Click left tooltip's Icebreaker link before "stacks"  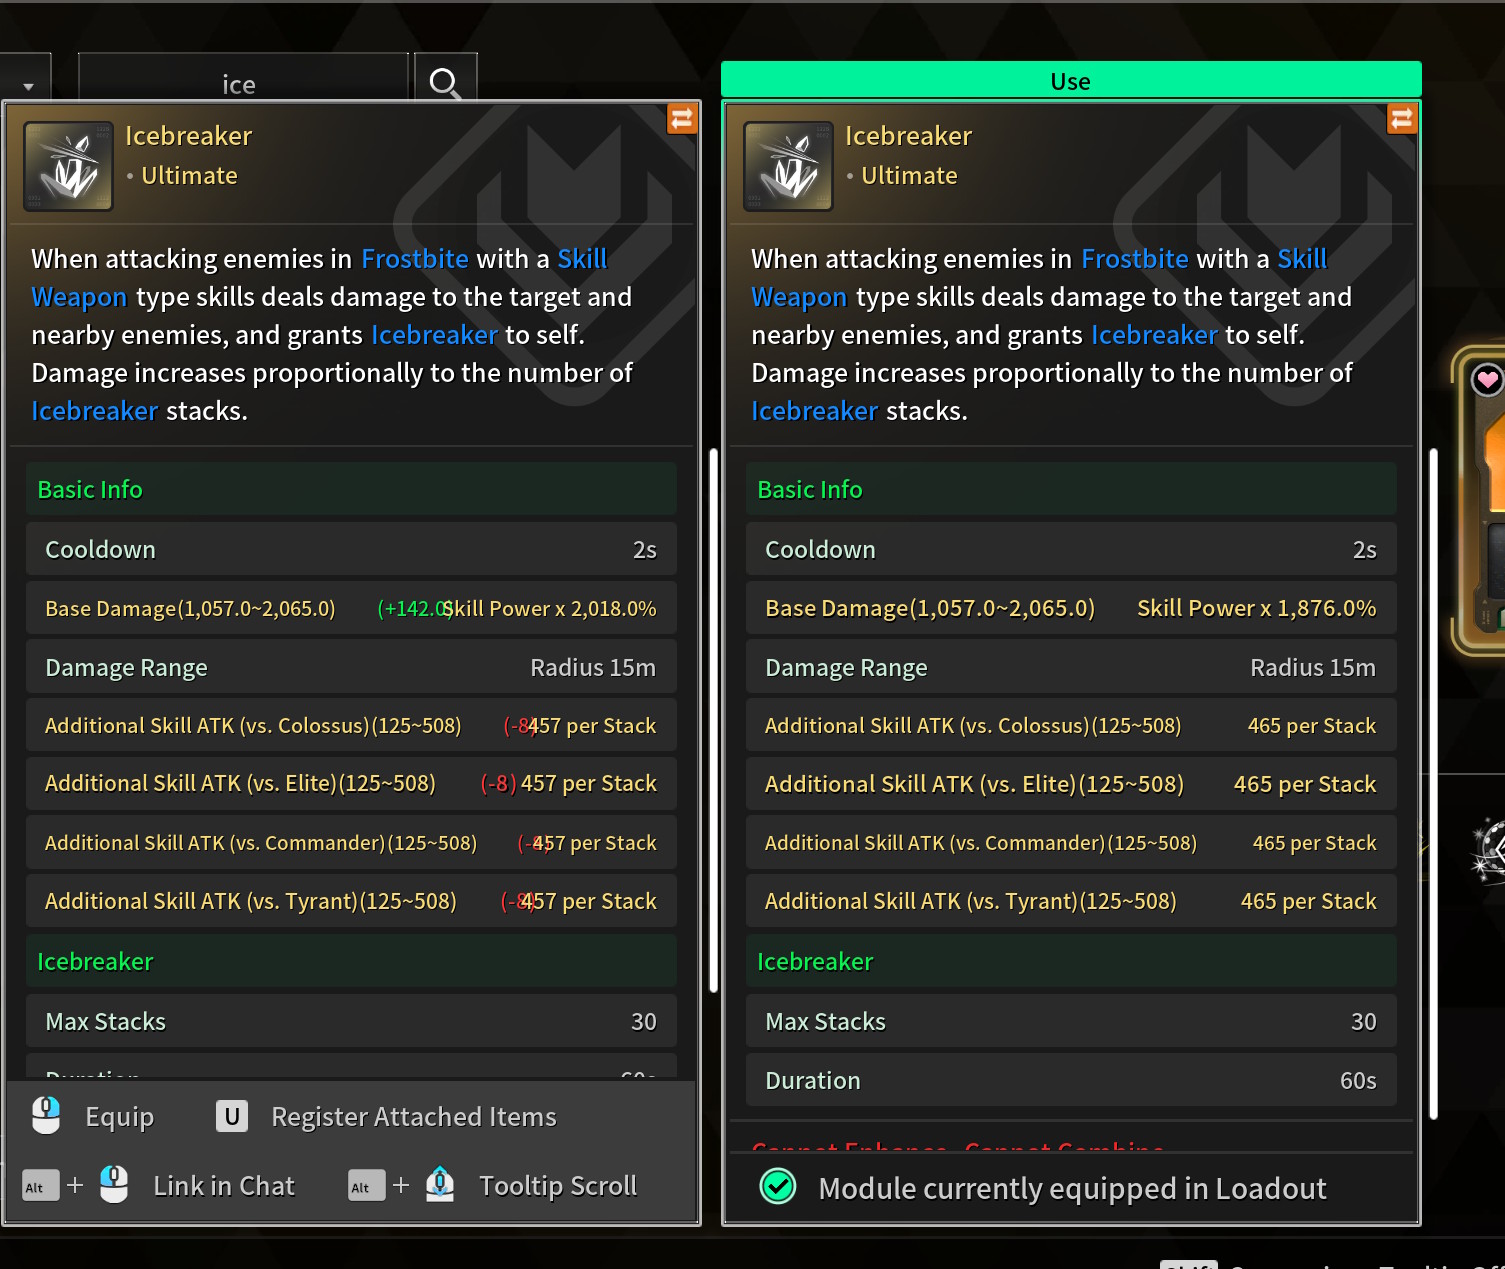tap(95, 411)
